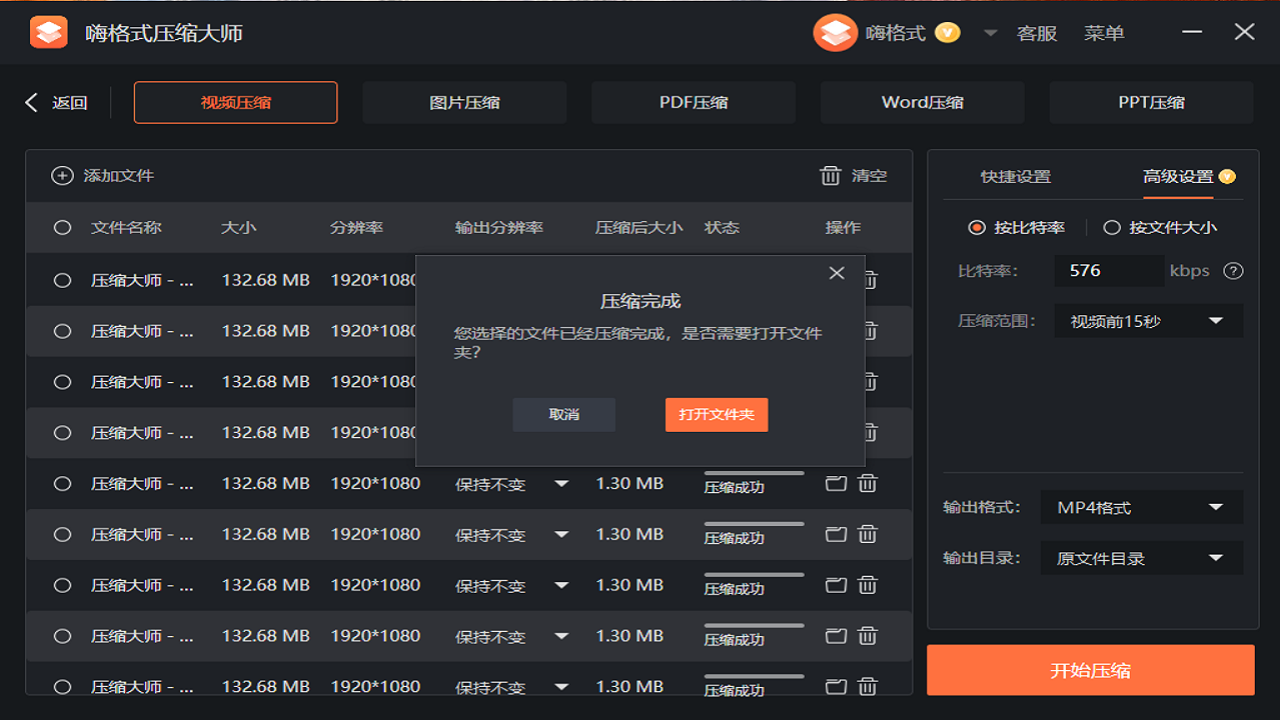Click the 添加文件 plus icon
Image resolution: width=1280 pixels, height=720 pixels.
tap(62, 176)
